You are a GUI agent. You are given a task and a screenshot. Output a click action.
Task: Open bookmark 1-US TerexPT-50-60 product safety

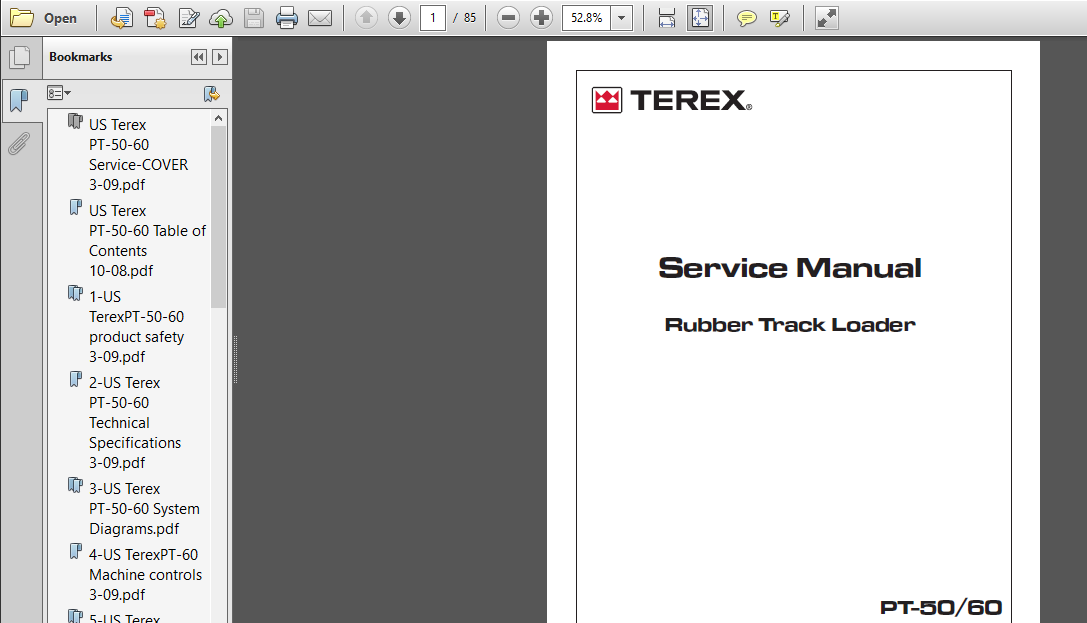[137, 326]
